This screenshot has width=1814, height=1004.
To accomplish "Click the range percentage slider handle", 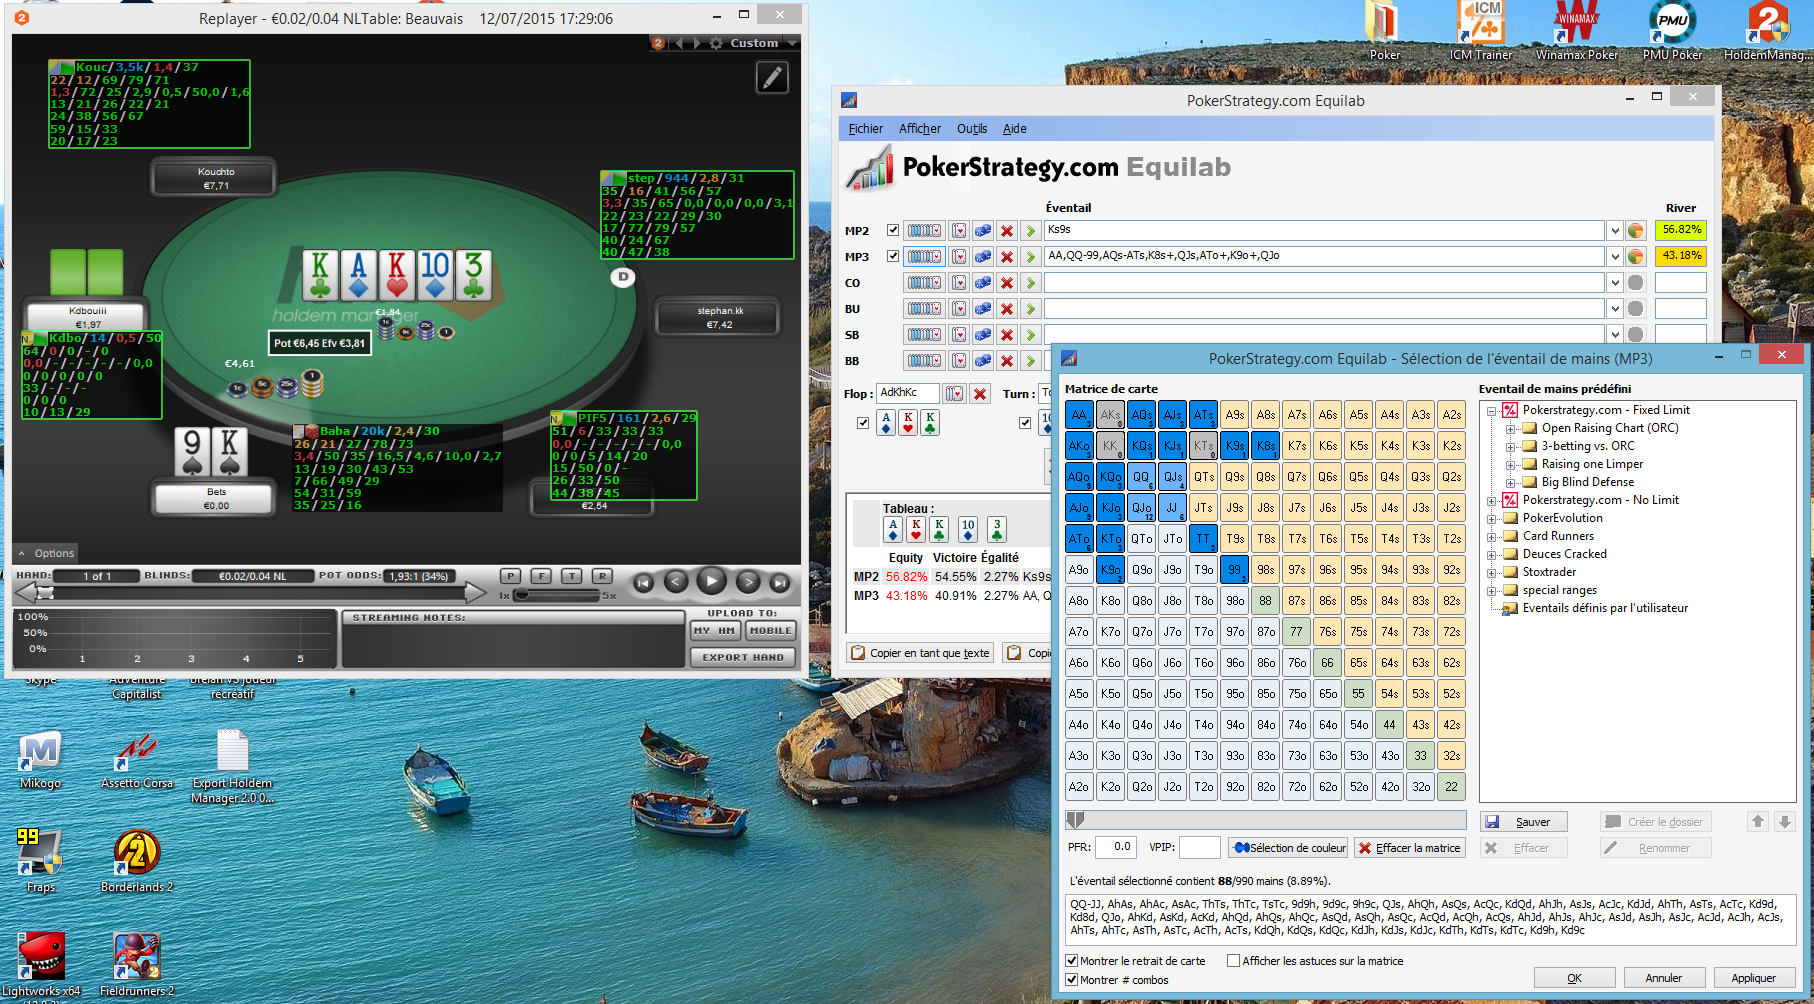I will pyautogui.click(x=1076, y=820).
